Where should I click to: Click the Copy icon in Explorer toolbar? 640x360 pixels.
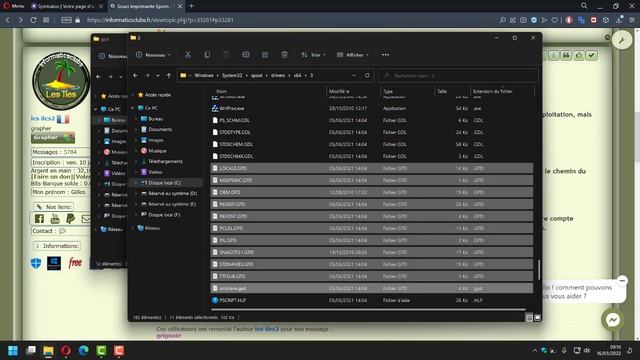point(207,55)
